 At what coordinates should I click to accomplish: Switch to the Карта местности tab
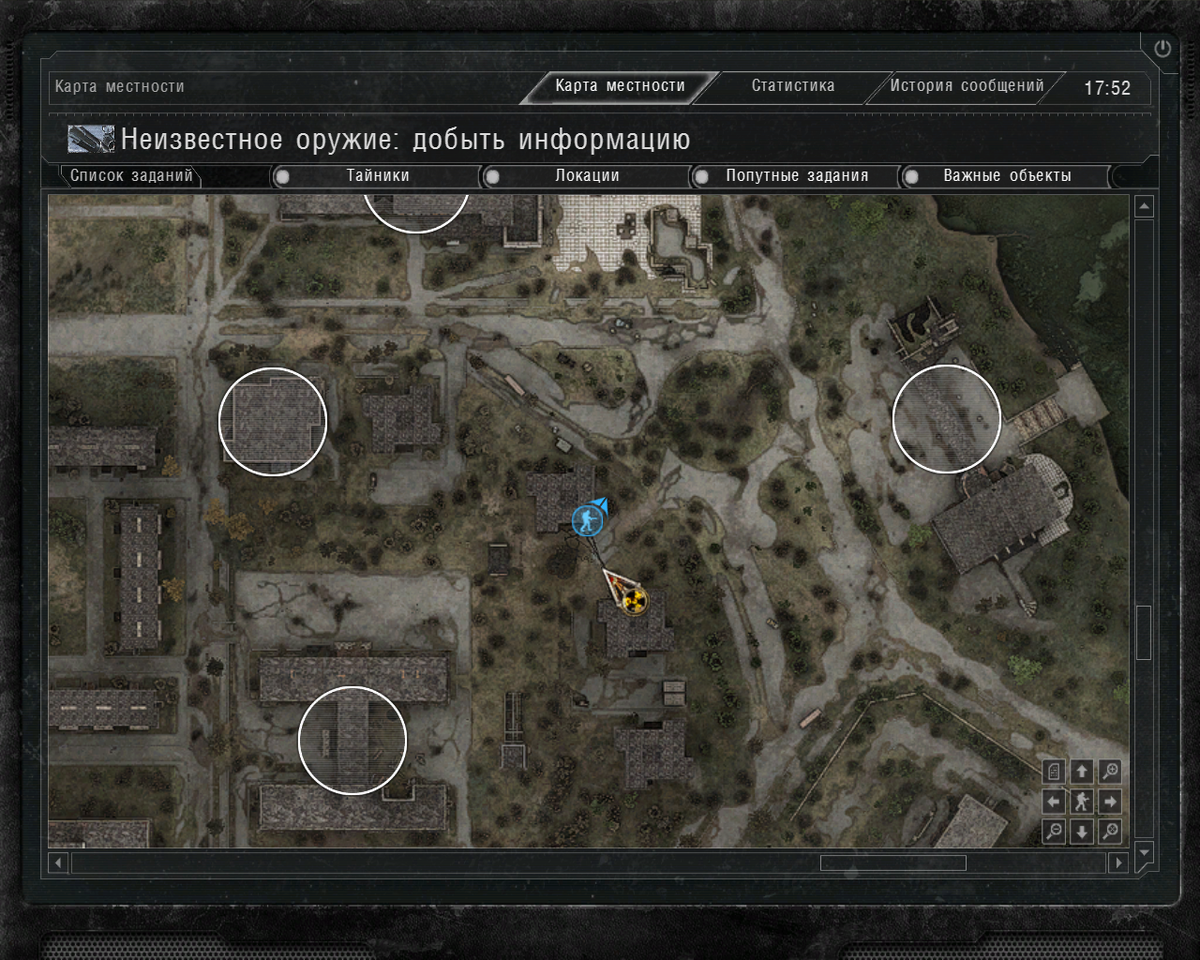(620, 86)
